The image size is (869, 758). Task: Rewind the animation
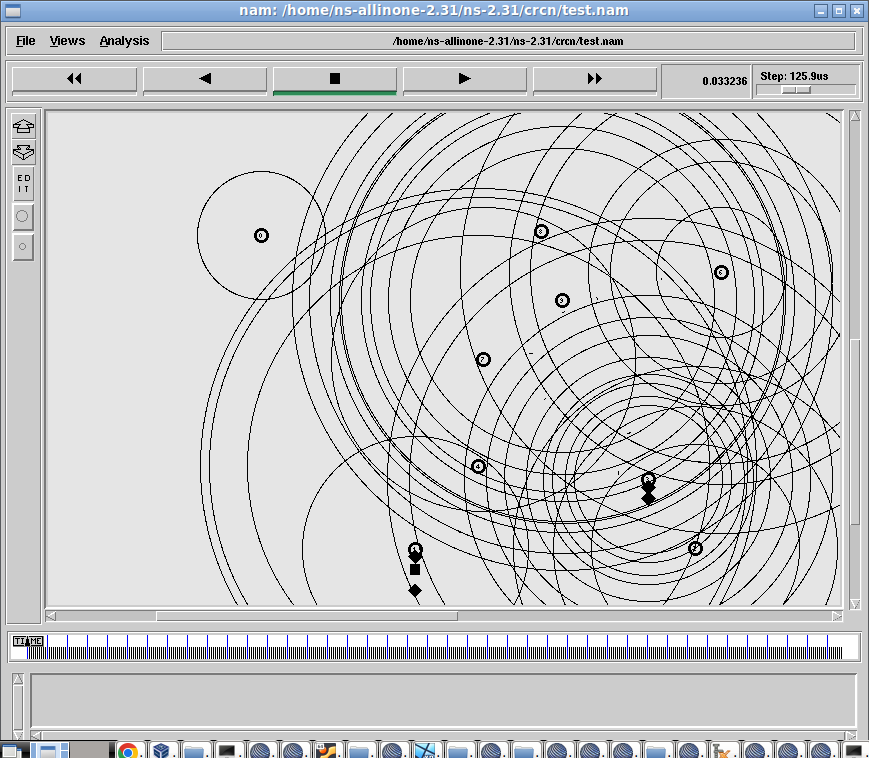74,79
